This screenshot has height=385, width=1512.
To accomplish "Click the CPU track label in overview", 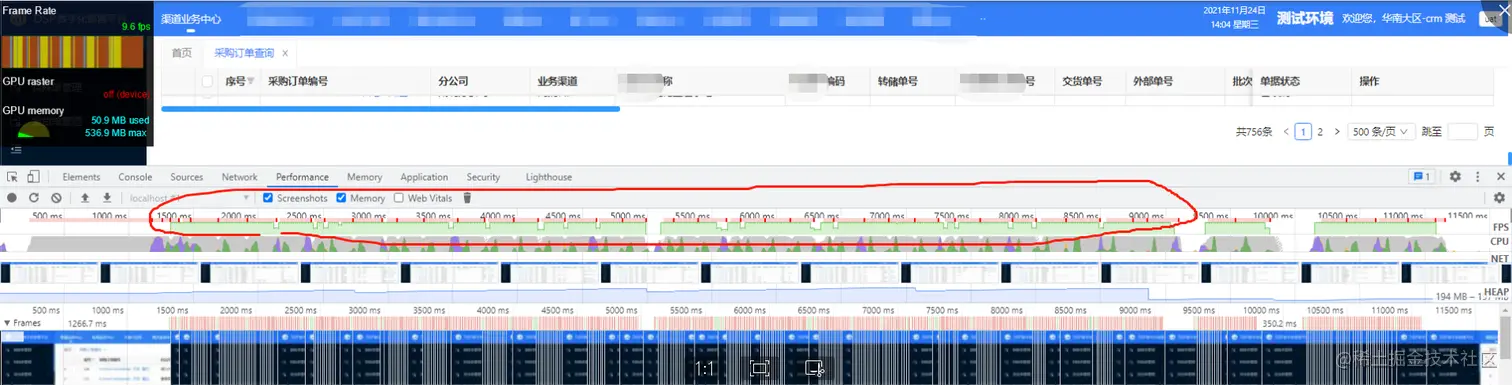I will point(1499,241).
